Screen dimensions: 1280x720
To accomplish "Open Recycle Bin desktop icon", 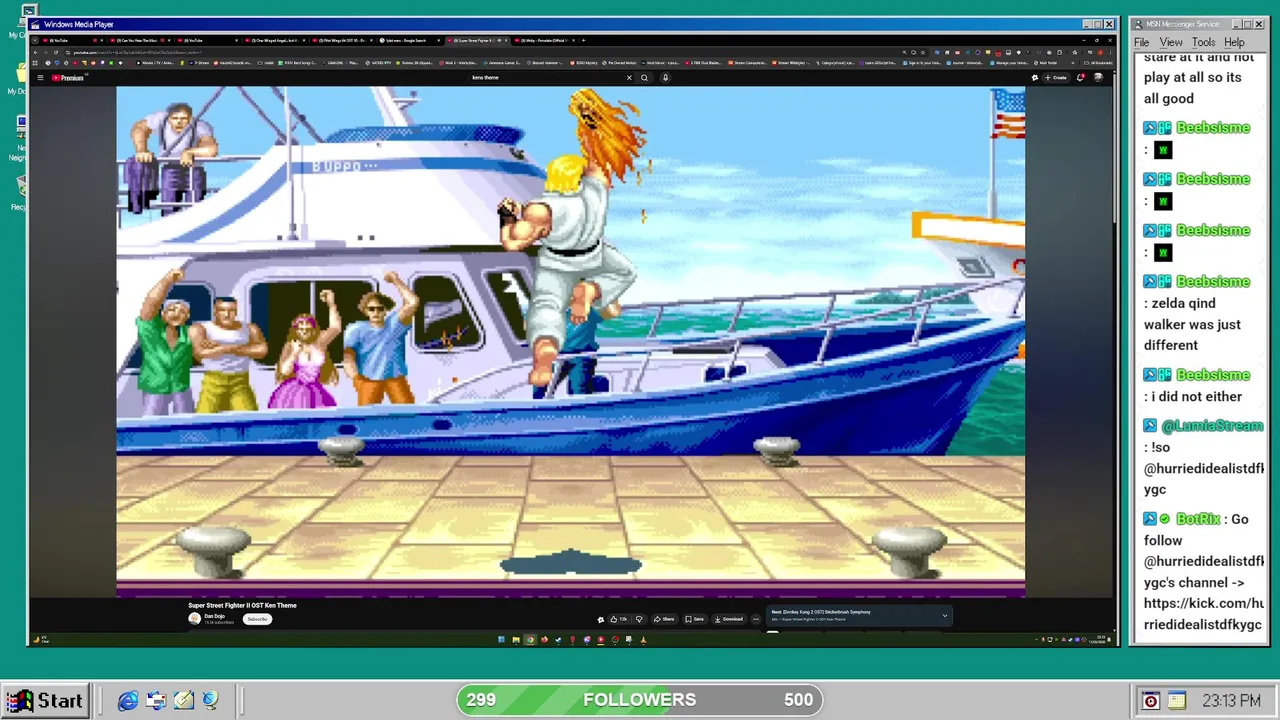I will pyautogui.click(x=19, y=190).
